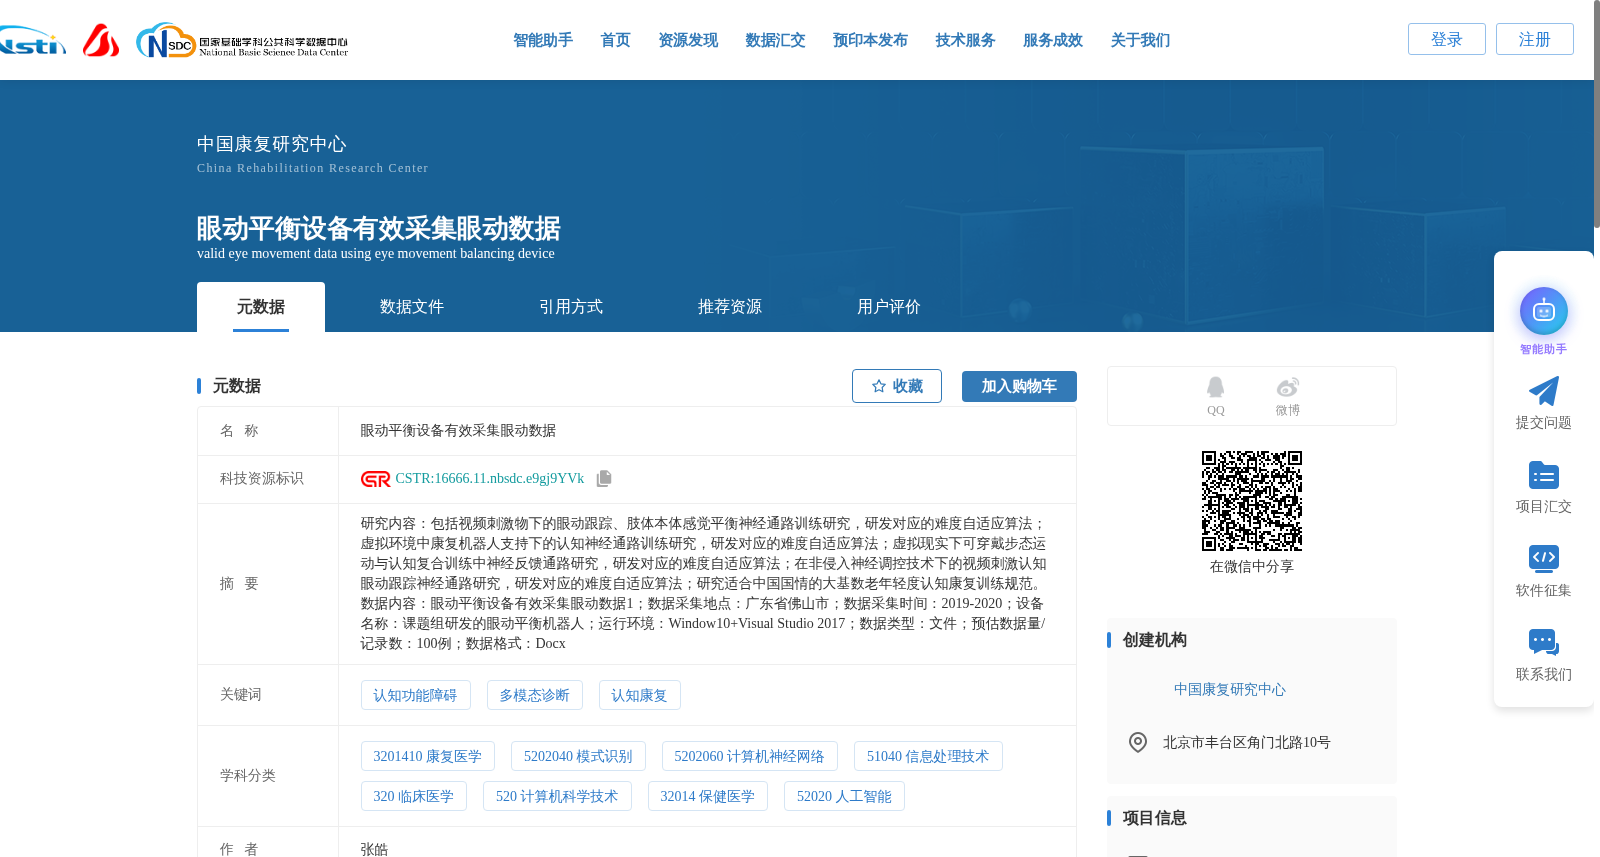The image size is (1600, 857).
Task: Click the header title 中国康复研究中心
Action: pos(272,144)
